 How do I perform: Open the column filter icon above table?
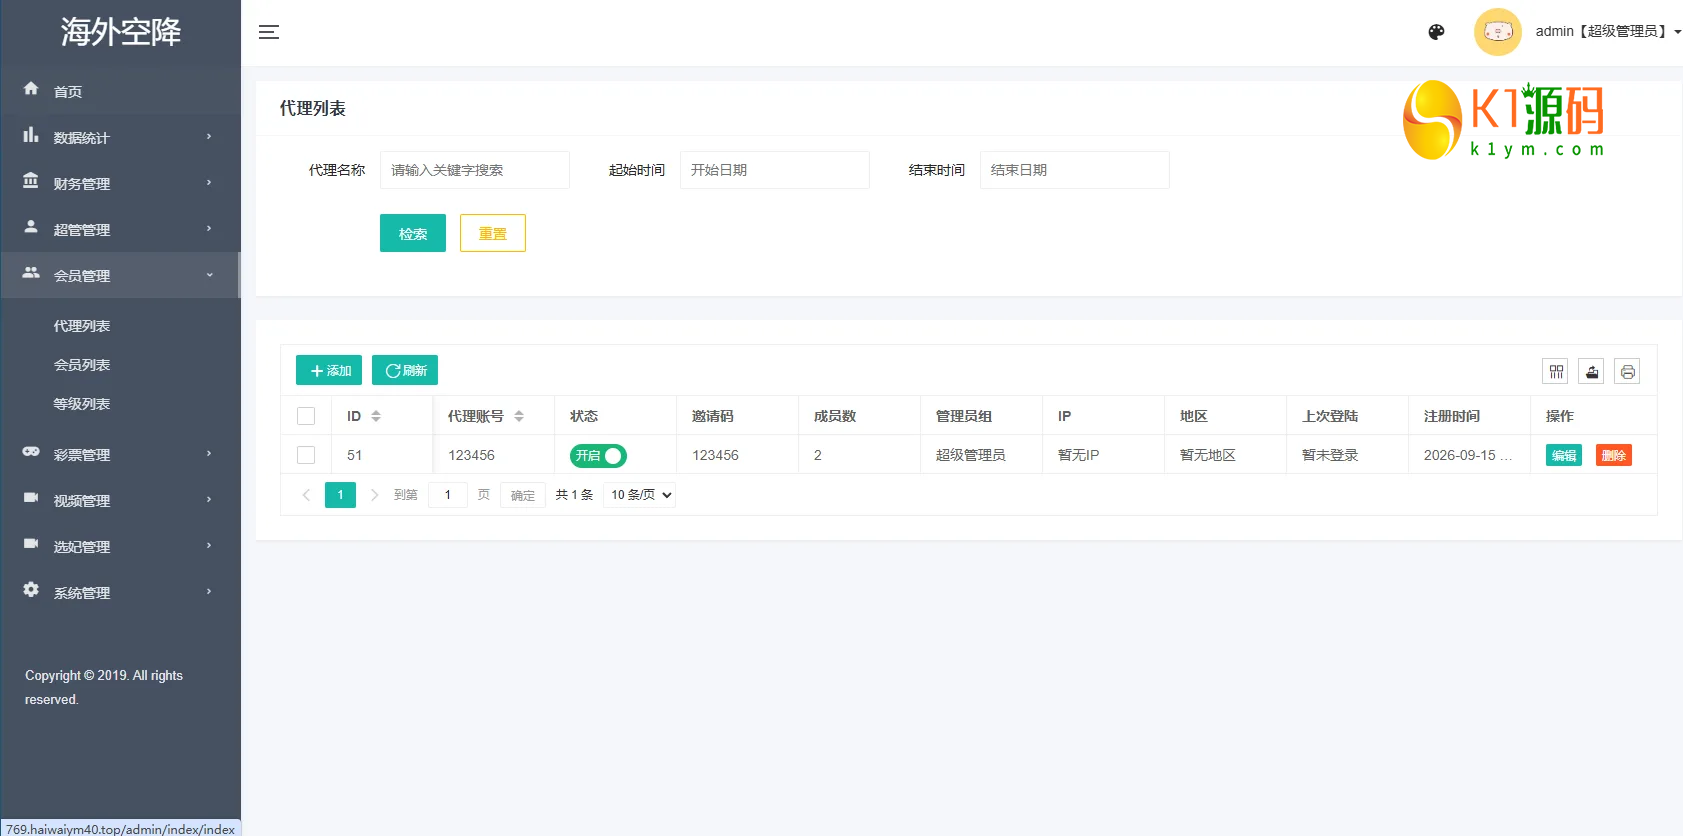click(x=1556, y=372)
